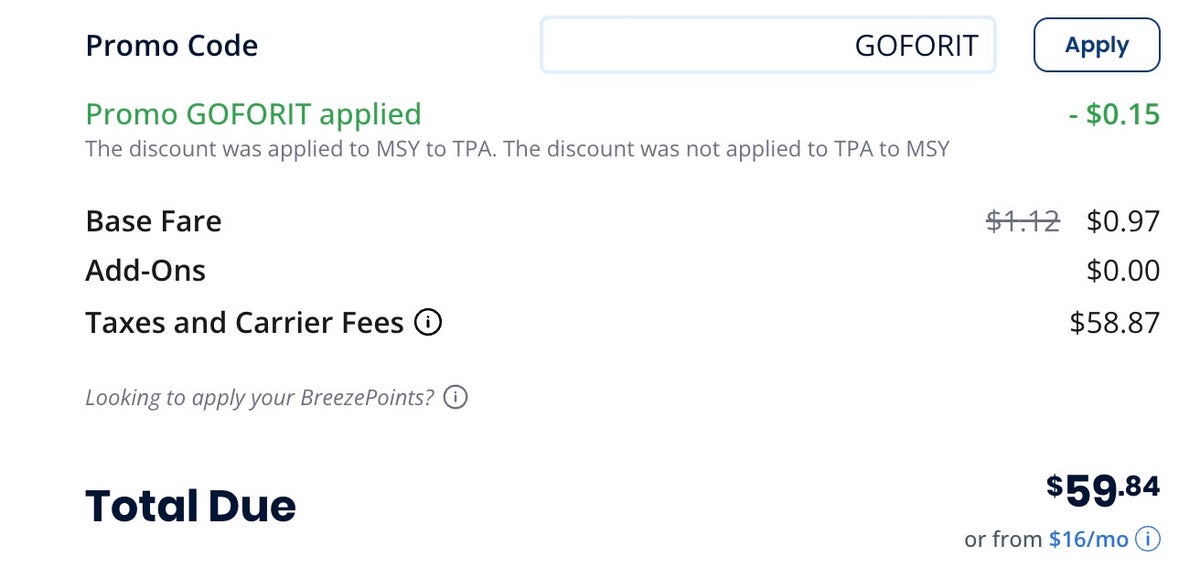Viewport: 1200px width, 578px height.
Task: Click the Promo Code input field
Action: (767, 45)
